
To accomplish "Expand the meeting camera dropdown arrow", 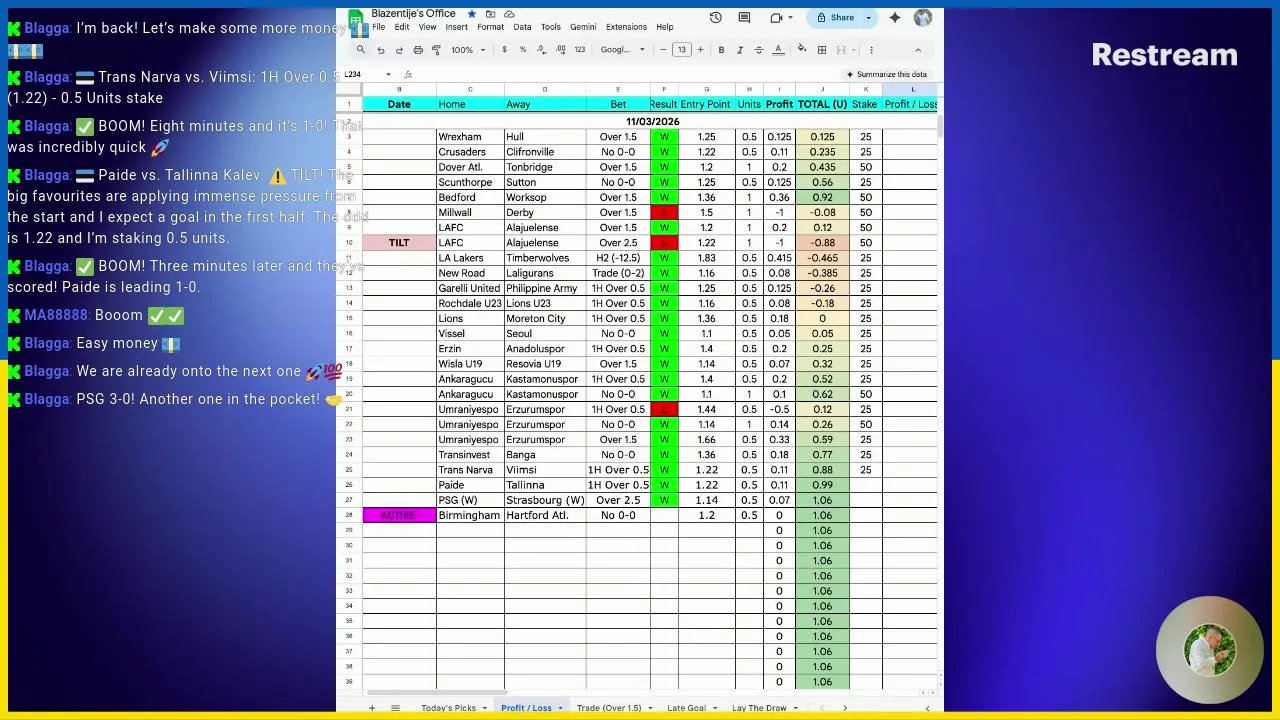I will [x=789, y=18].
